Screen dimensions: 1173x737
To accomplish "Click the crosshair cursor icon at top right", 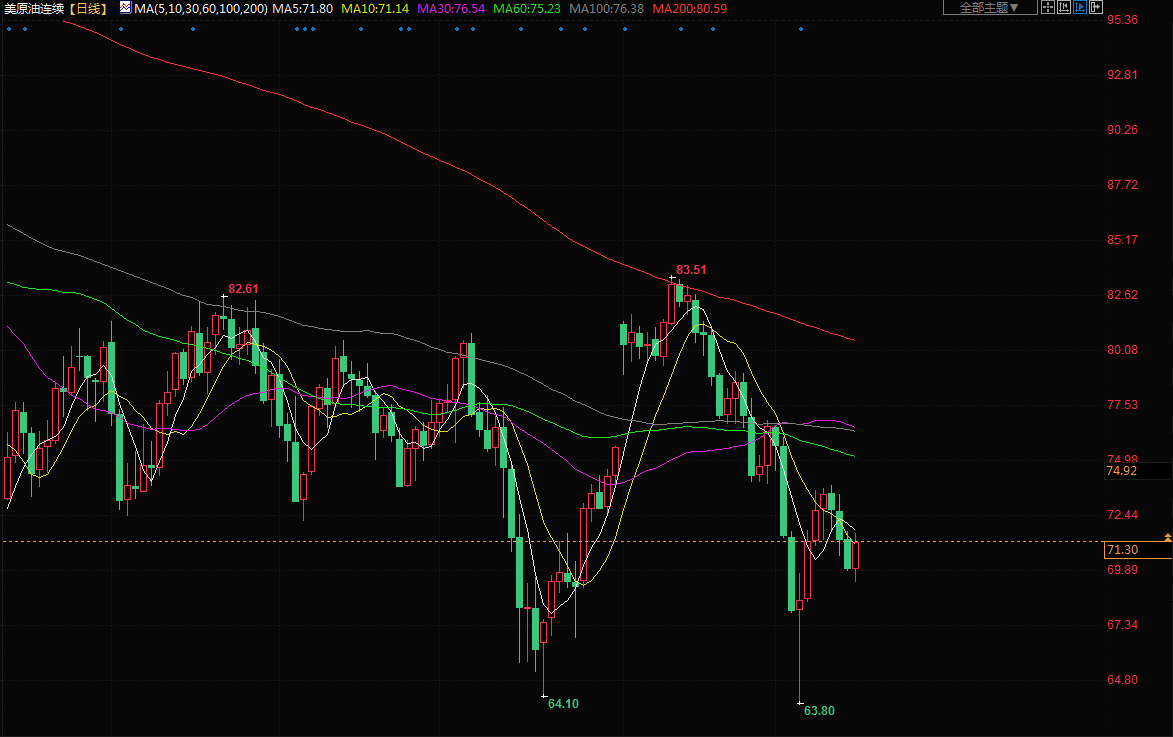I will [1048, 7].
